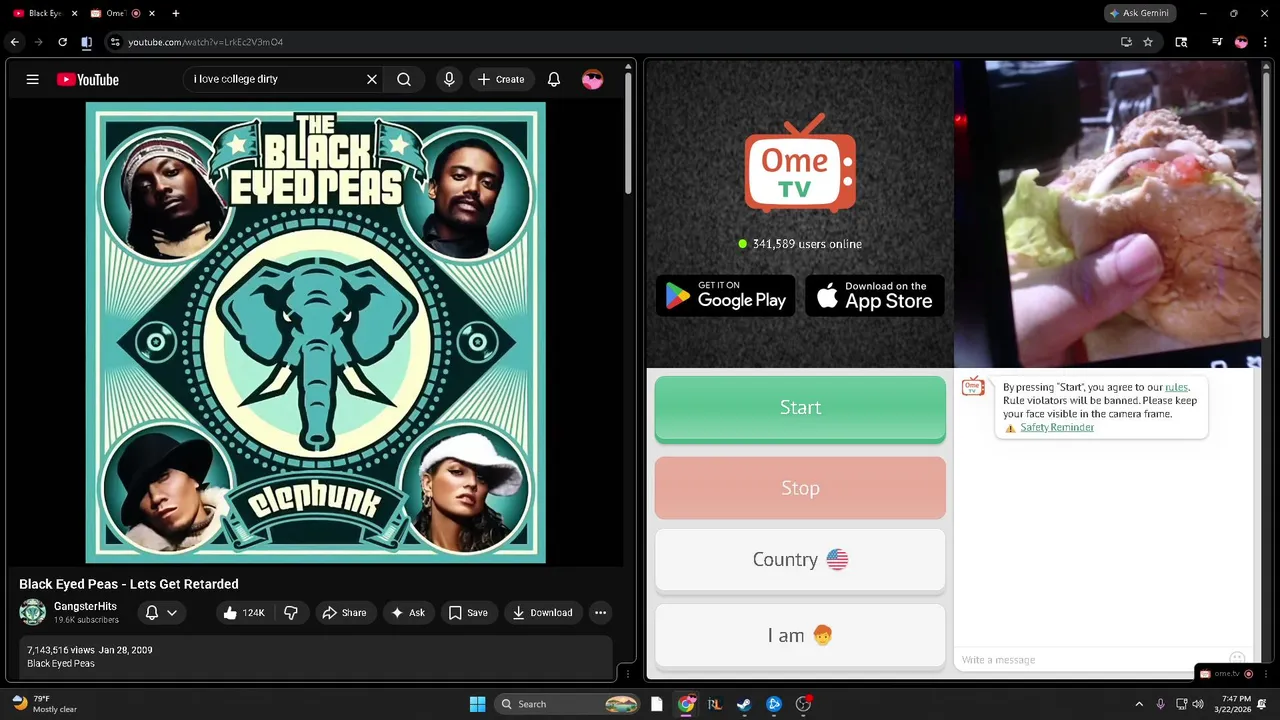Close the Black Eyed Peas tab

[74, 13]
